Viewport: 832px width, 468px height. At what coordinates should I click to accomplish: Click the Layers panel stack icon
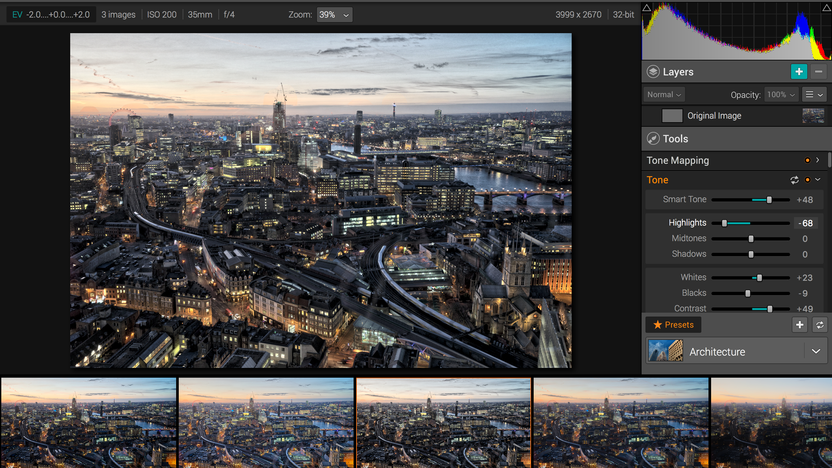click(x=653, y=72)
